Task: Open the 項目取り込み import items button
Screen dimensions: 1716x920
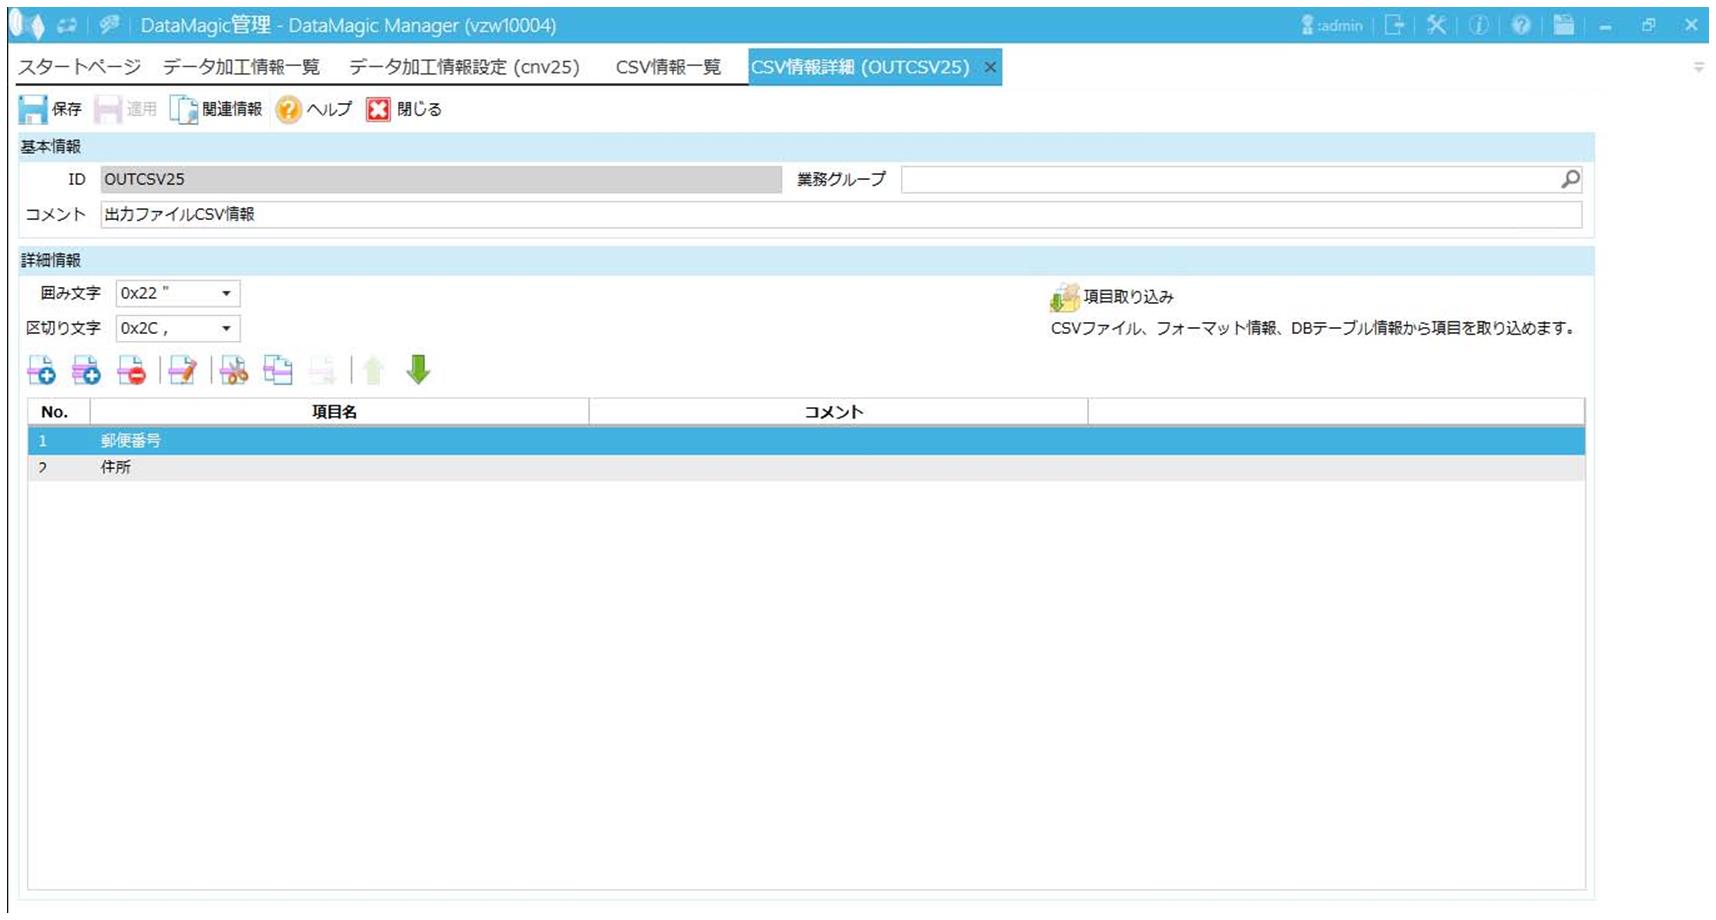Action: pyautogui.click(x=1112, y=297)
